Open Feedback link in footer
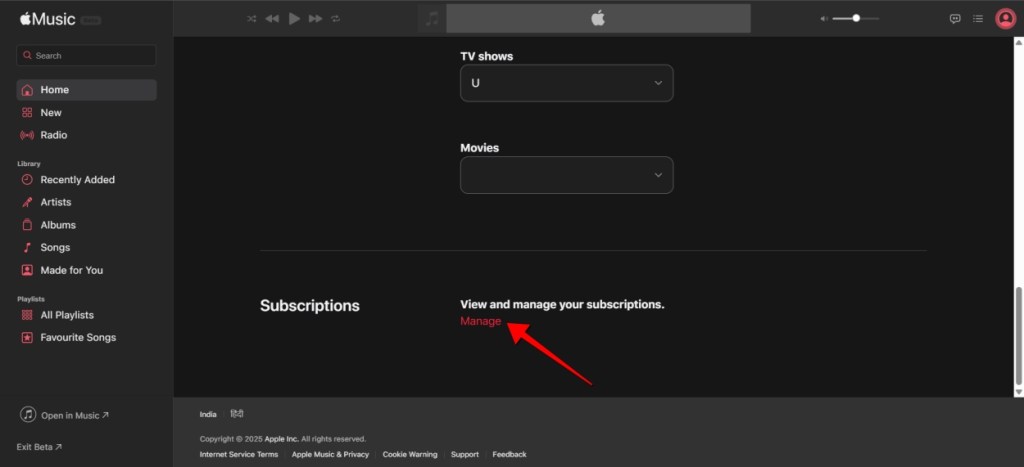Image resolution: width=1024 pixels, height=467 pixels. [509, 455]
